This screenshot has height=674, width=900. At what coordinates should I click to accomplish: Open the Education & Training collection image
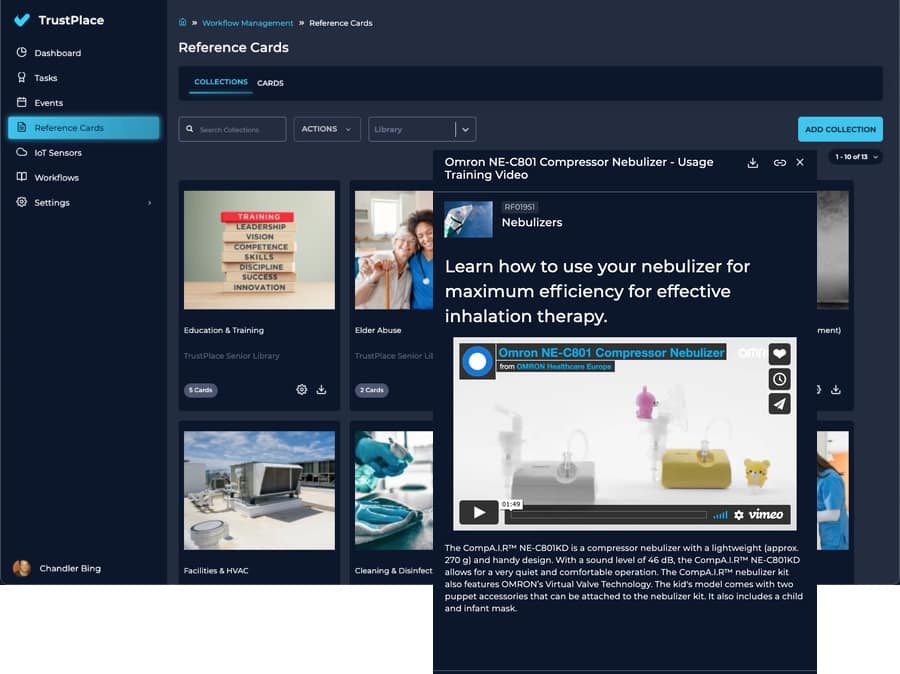pos(259,250)
